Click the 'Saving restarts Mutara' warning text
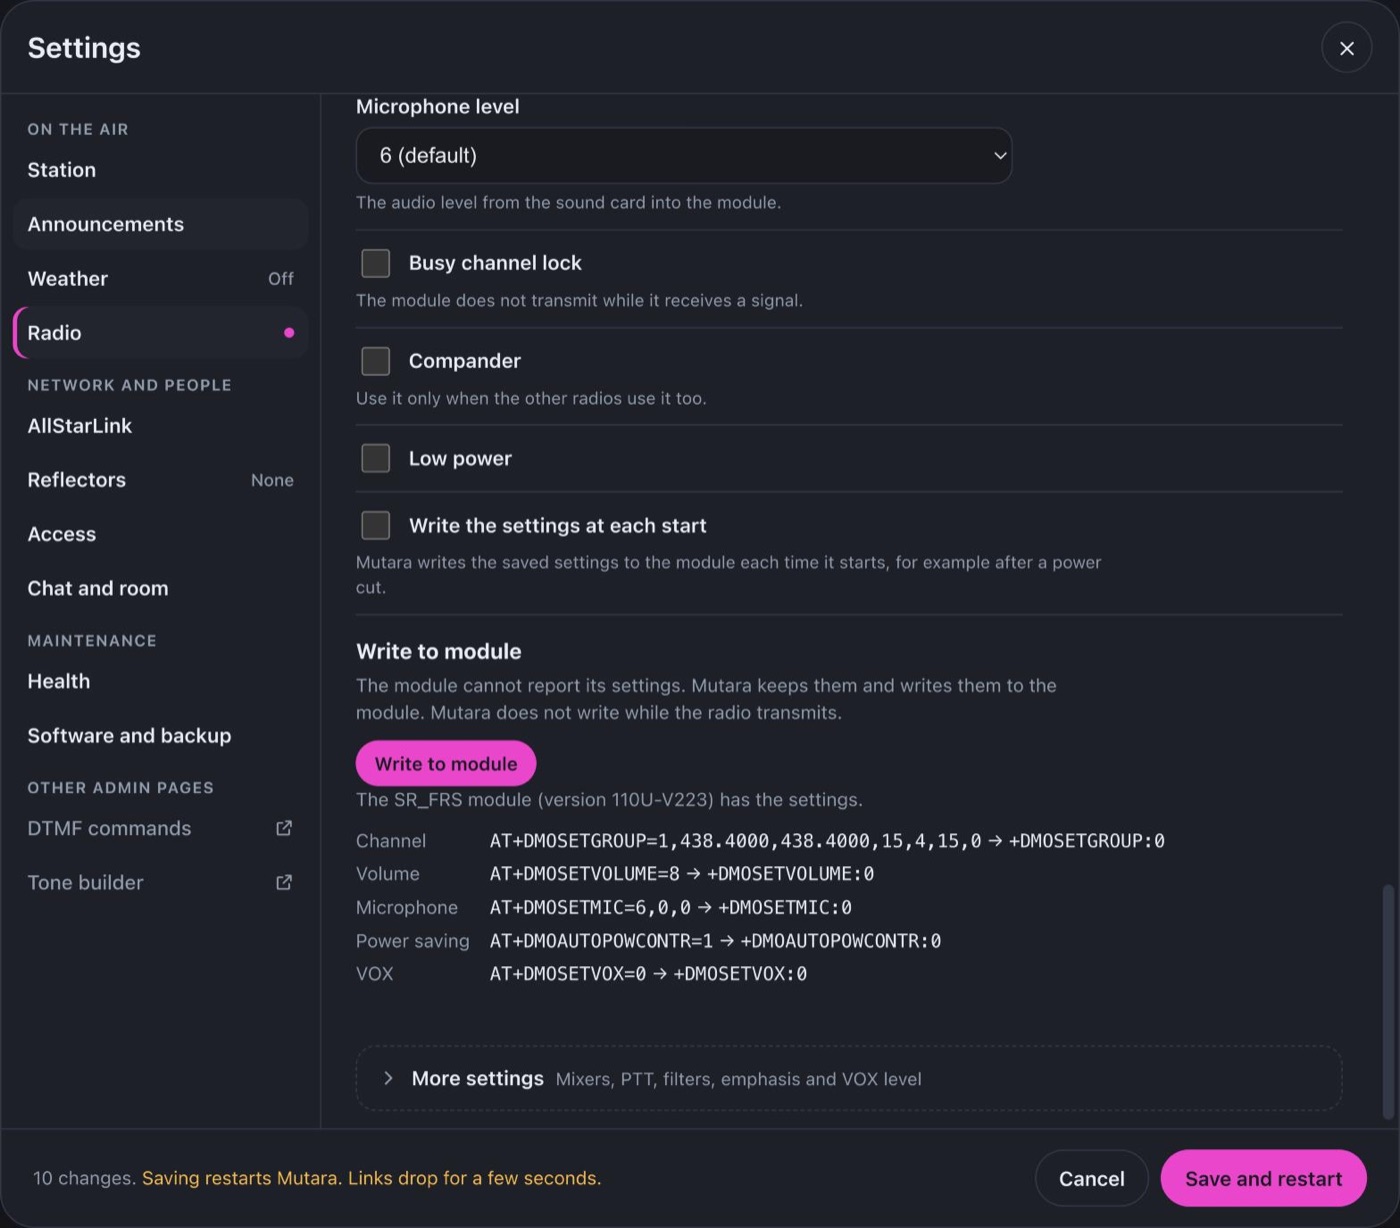The image size is (1400, 1228). [x=371, y=1178]
